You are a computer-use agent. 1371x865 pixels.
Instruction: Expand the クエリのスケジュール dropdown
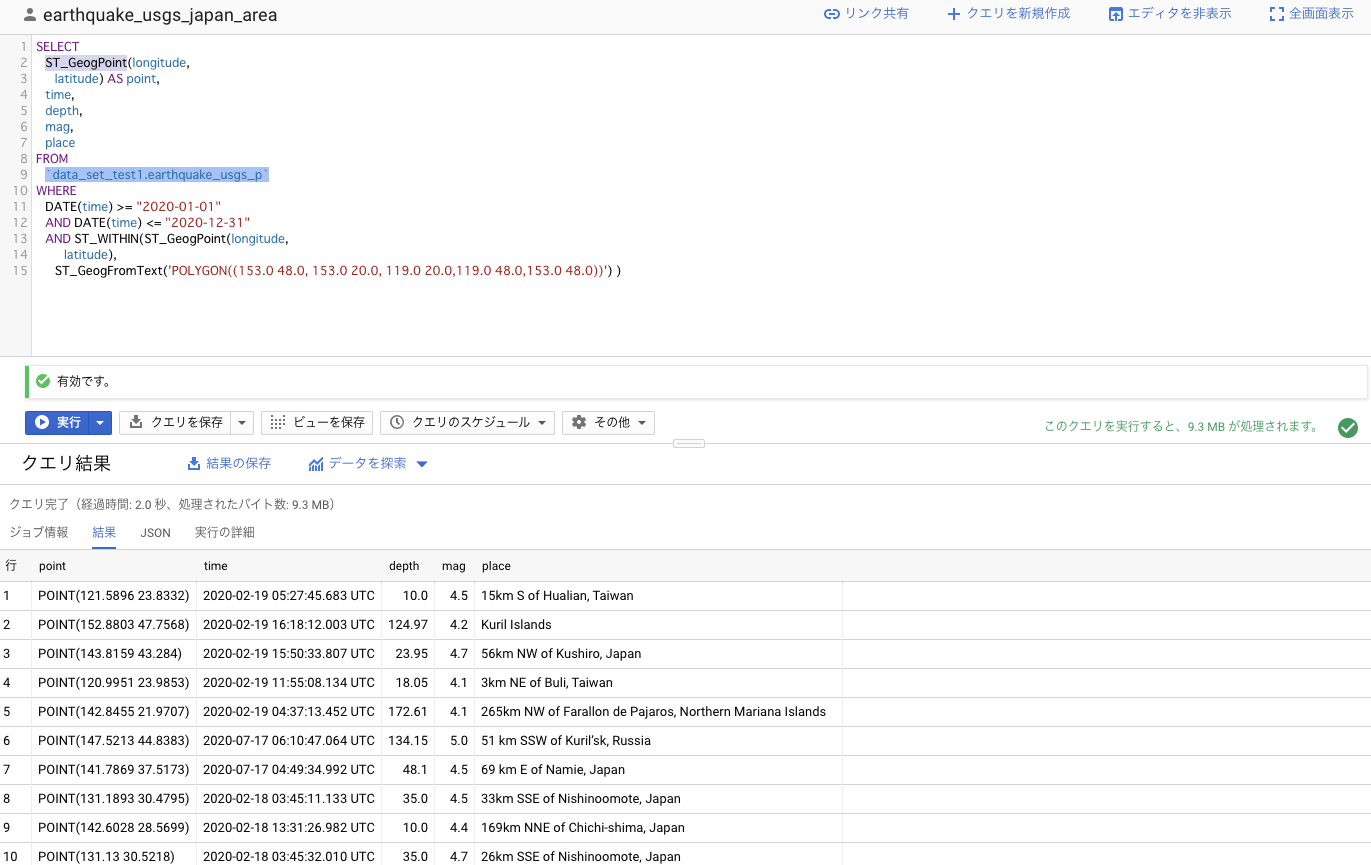(x=540, y=422)
